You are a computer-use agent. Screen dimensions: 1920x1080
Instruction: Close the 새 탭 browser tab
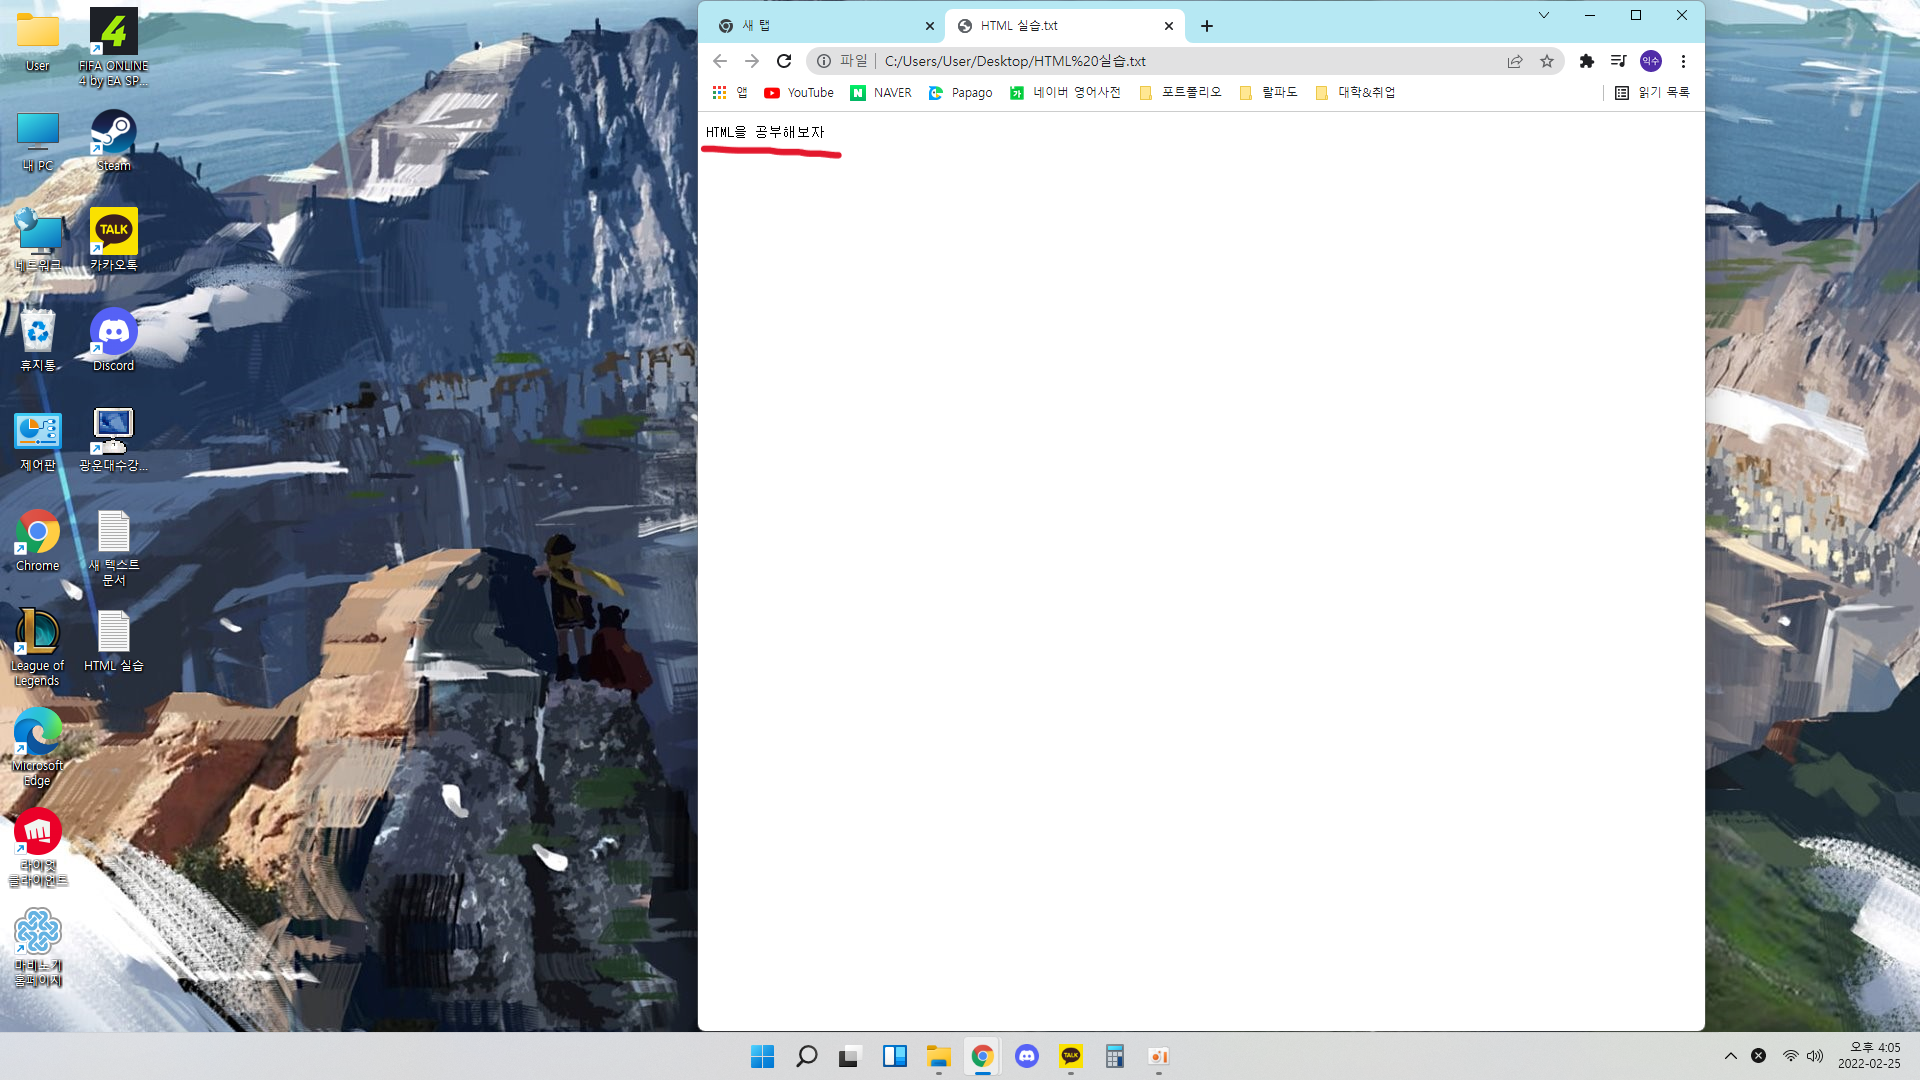click(930, 26)
